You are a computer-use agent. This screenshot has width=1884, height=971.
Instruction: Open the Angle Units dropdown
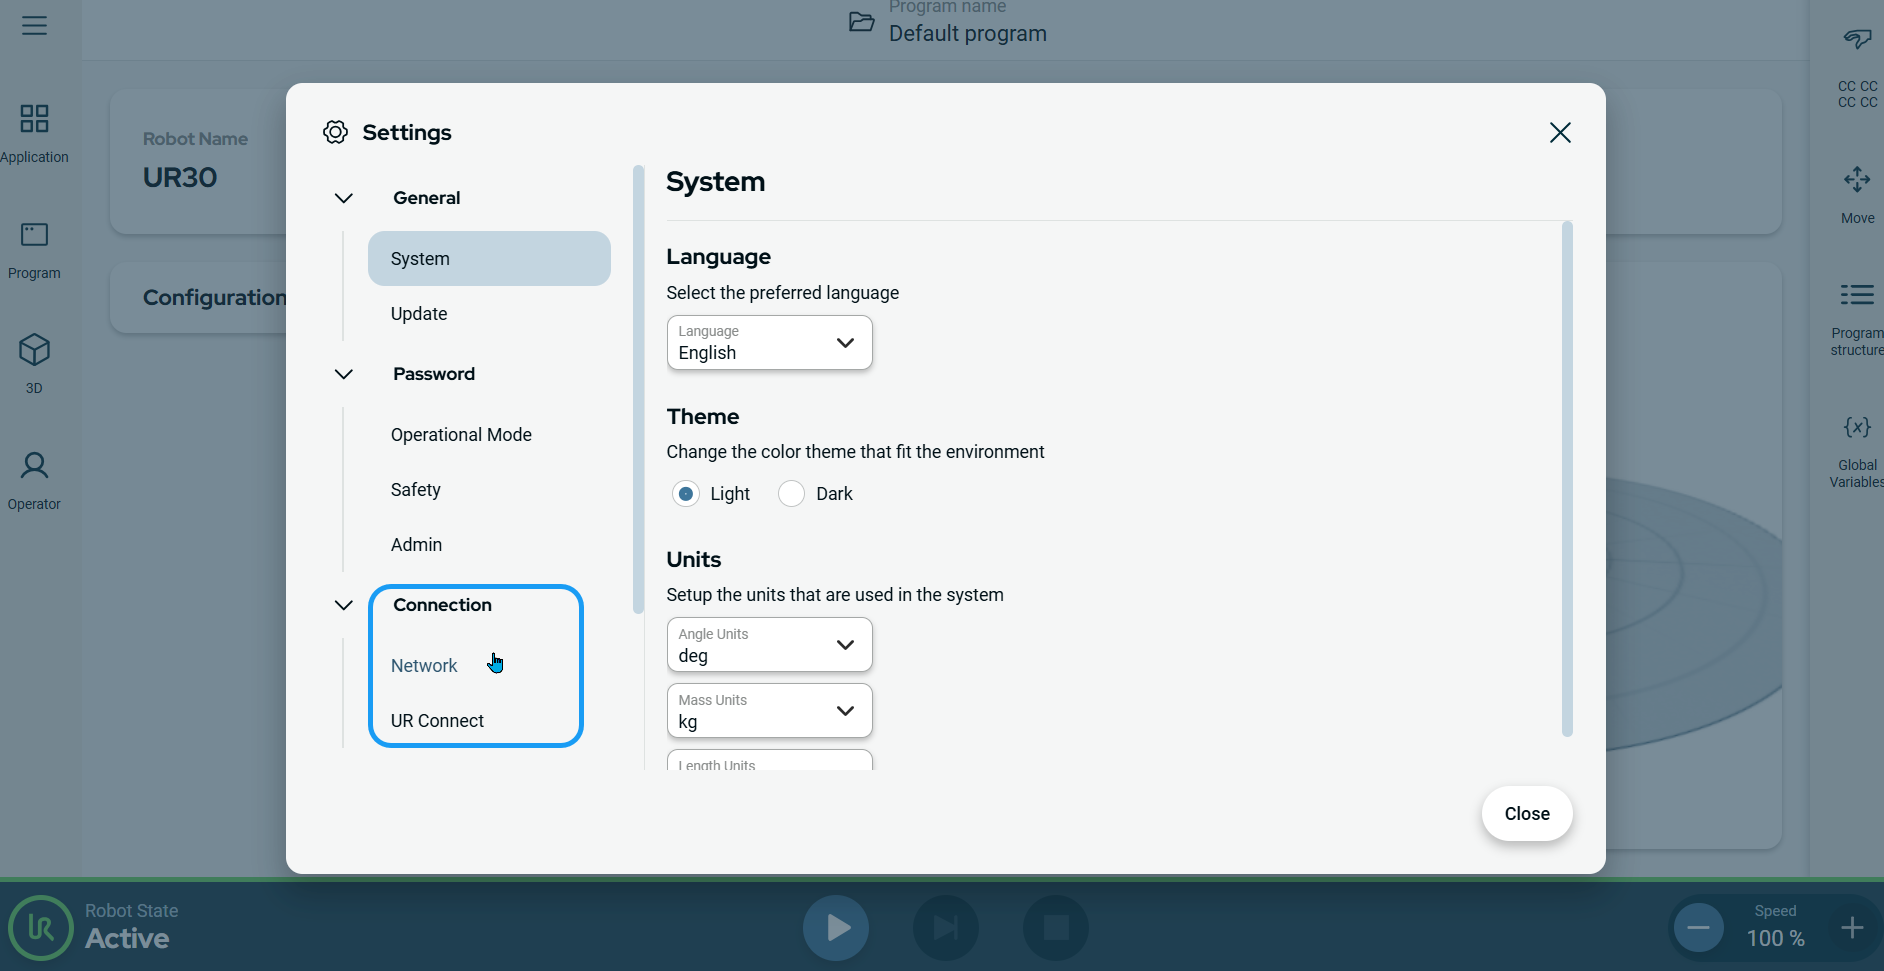[769, 645]
